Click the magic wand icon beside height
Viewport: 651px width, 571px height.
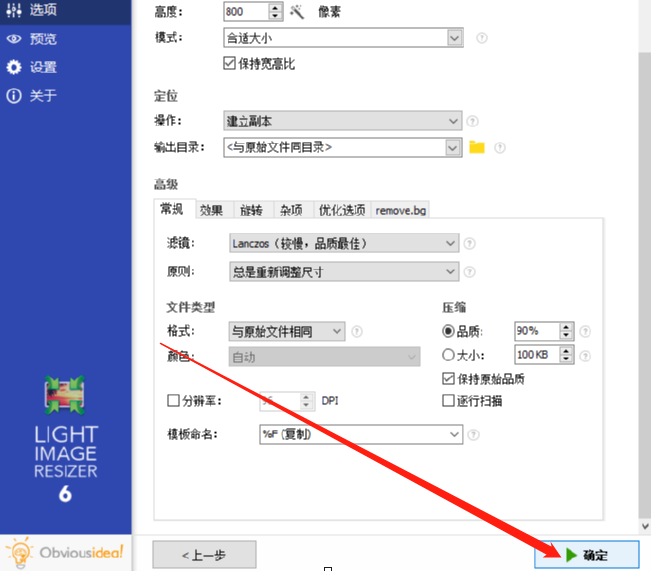[297, 12]
